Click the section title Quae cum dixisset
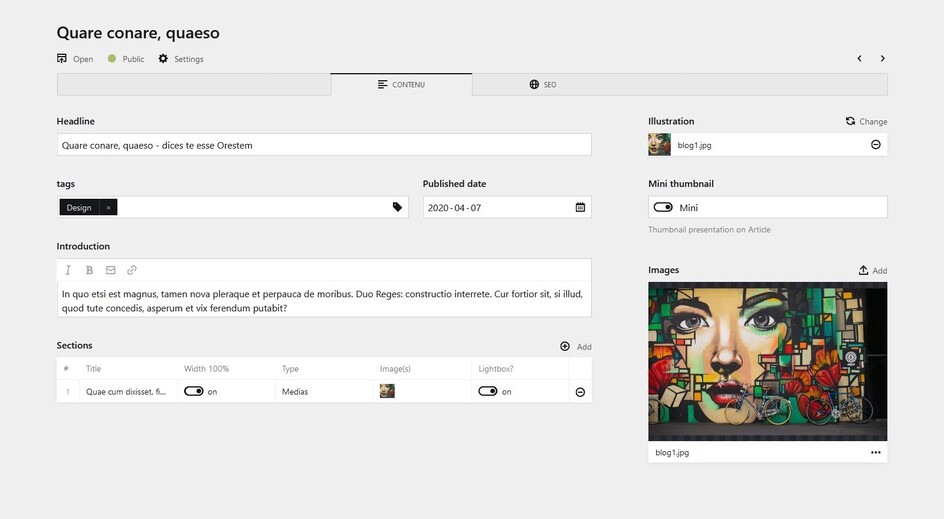This screenshot has height=519, width=944. click(126, 391)
